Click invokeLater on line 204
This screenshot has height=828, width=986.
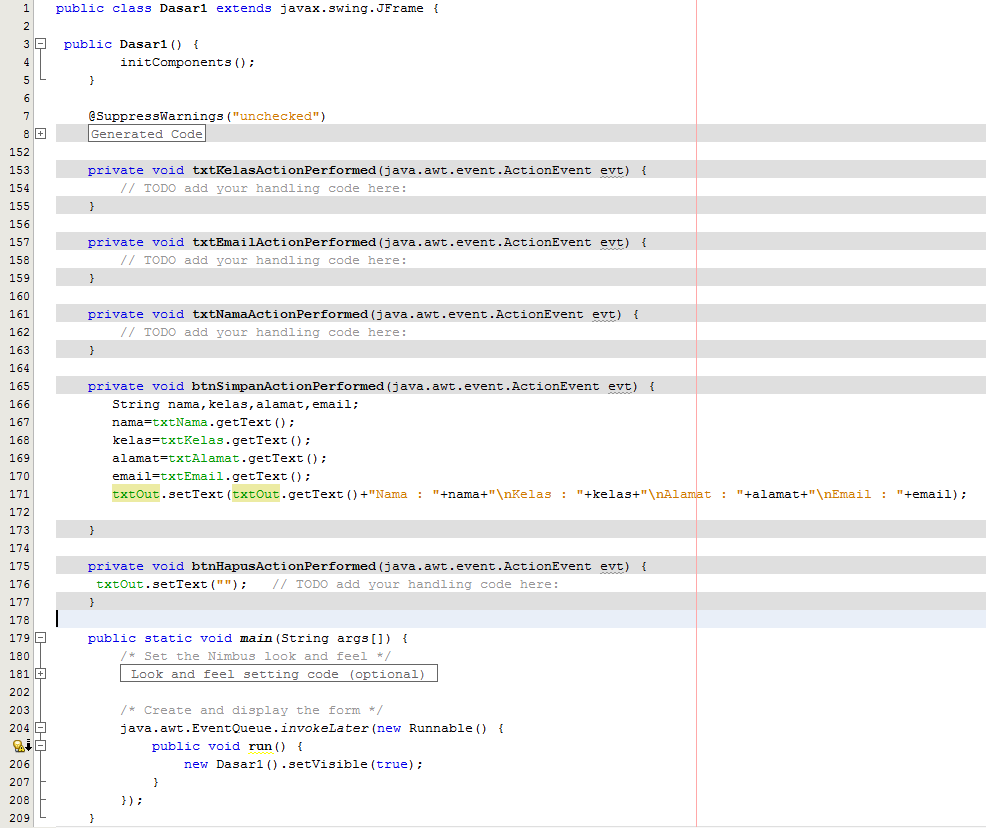click(x=324, y=729)
